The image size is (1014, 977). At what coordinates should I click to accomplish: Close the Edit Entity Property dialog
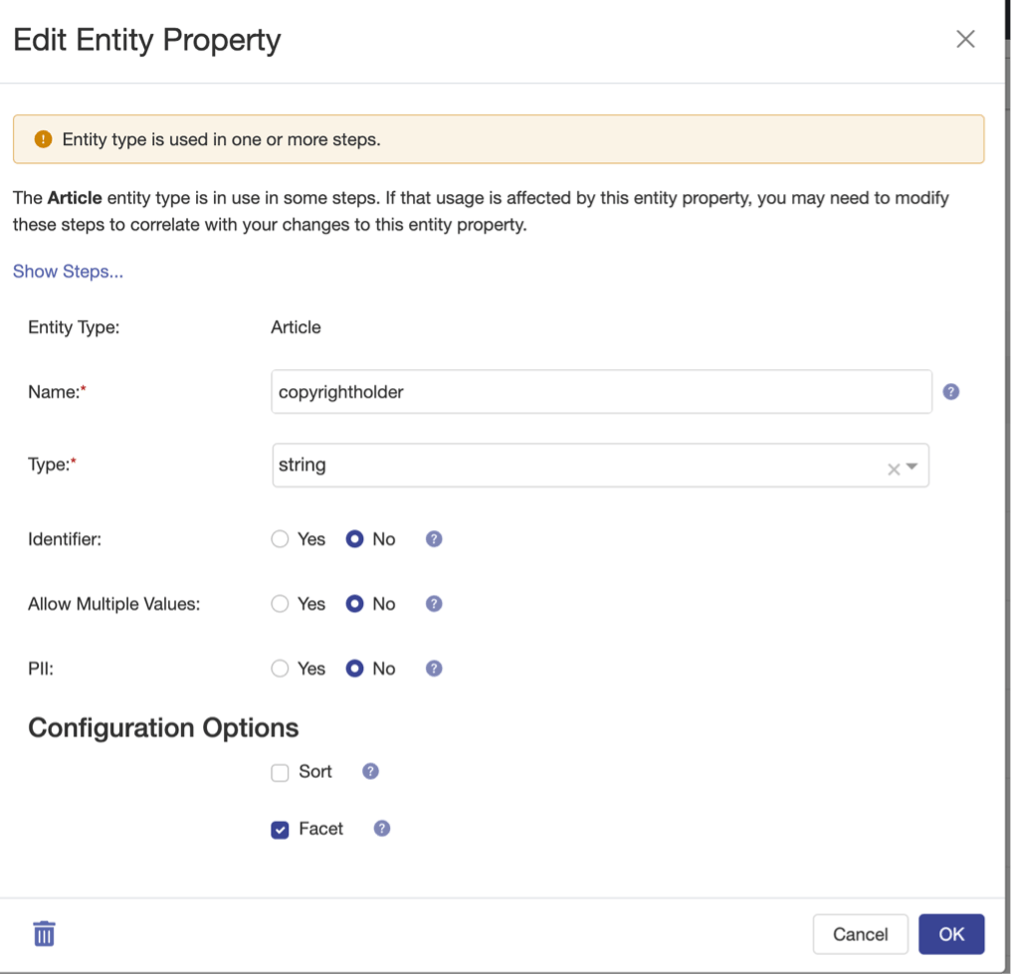click(965, 39)
